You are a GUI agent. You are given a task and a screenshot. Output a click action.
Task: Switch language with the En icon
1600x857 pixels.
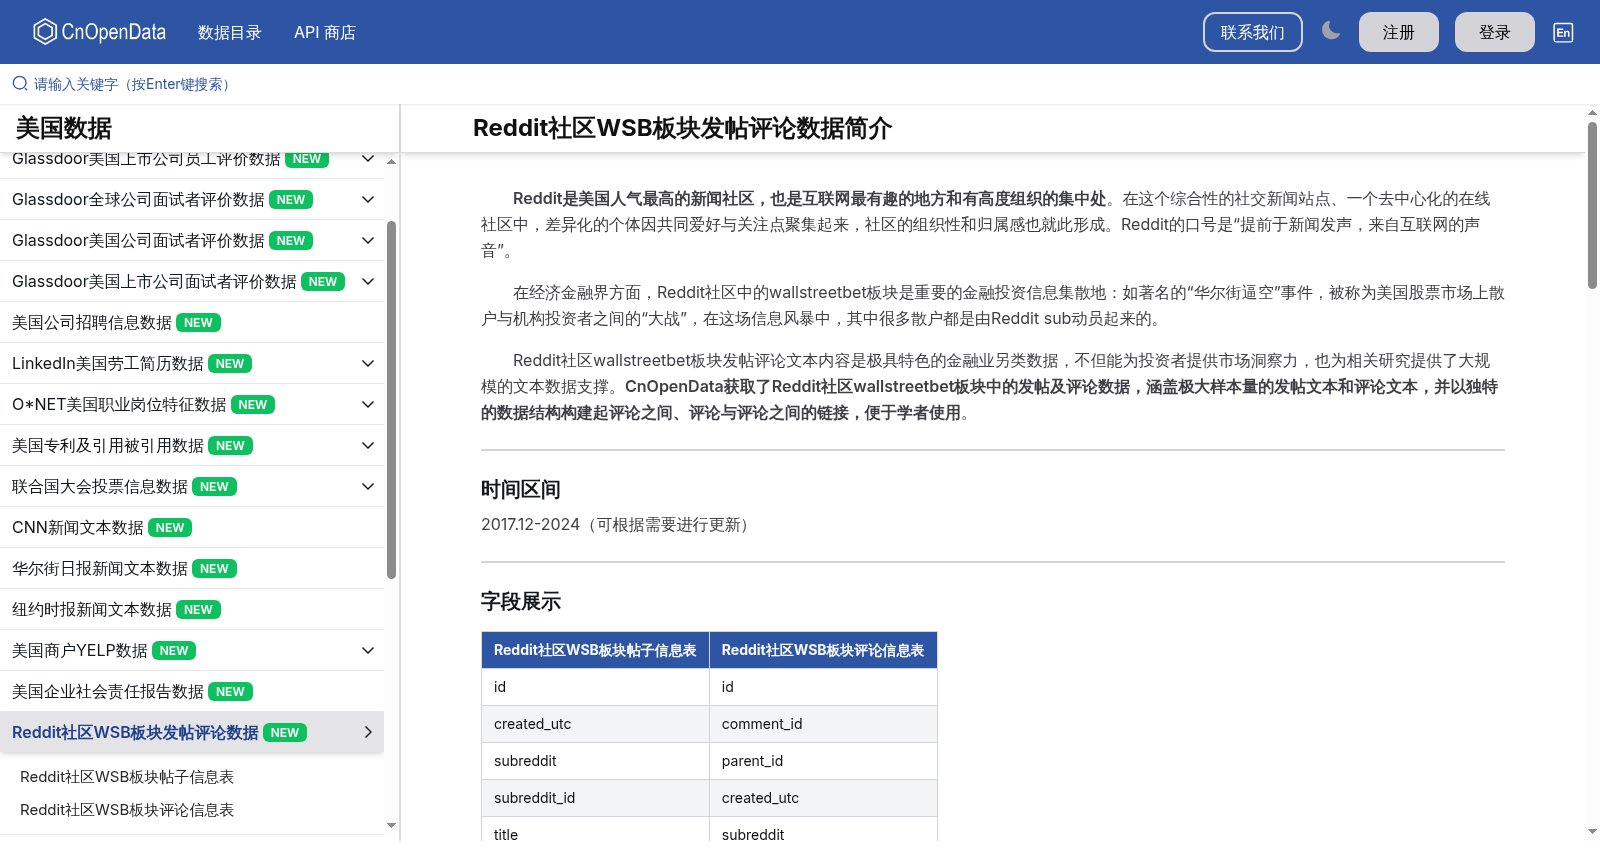coord(1563,32)
